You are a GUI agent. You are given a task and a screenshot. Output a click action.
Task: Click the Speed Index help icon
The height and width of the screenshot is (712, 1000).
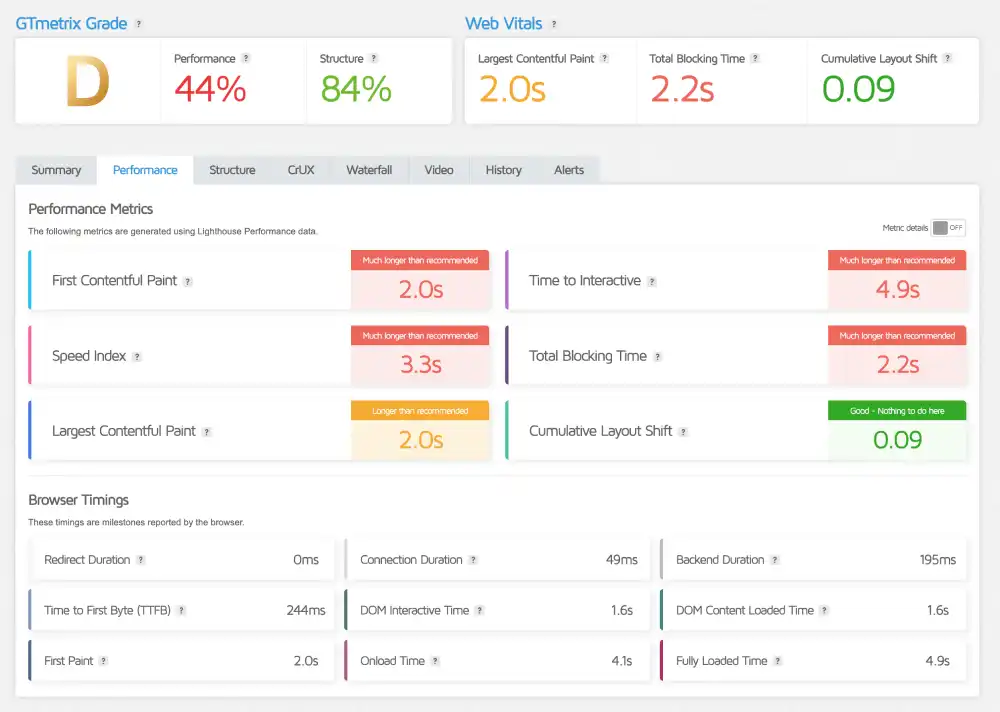[136, 357]
